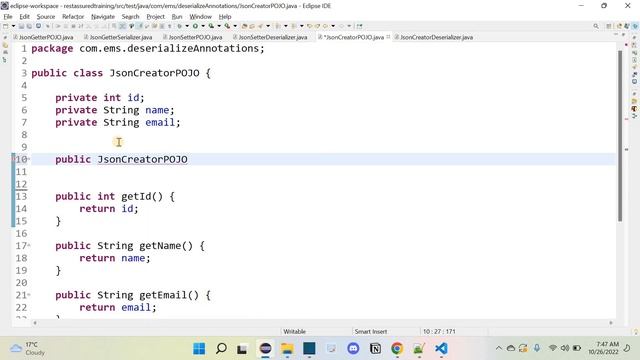Open the Debug dropdown arrow
This screenshot has width=640, height=360.
(x=187, y=26)
